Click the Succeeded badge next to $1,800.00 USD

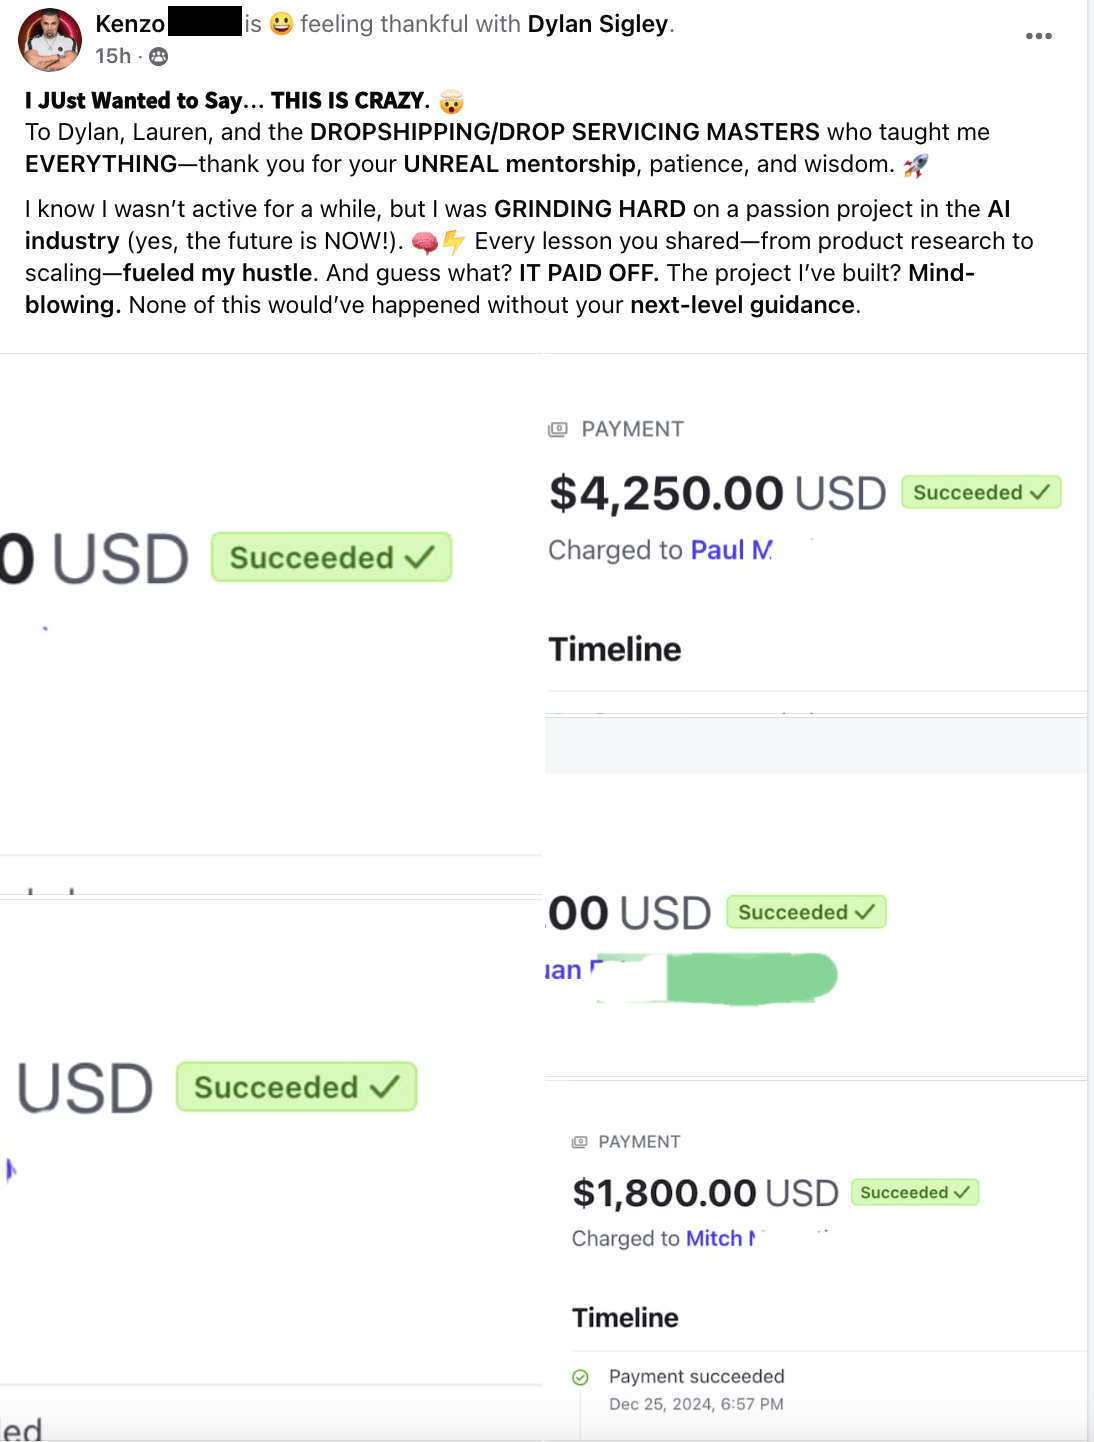(x=915, y=1192)
